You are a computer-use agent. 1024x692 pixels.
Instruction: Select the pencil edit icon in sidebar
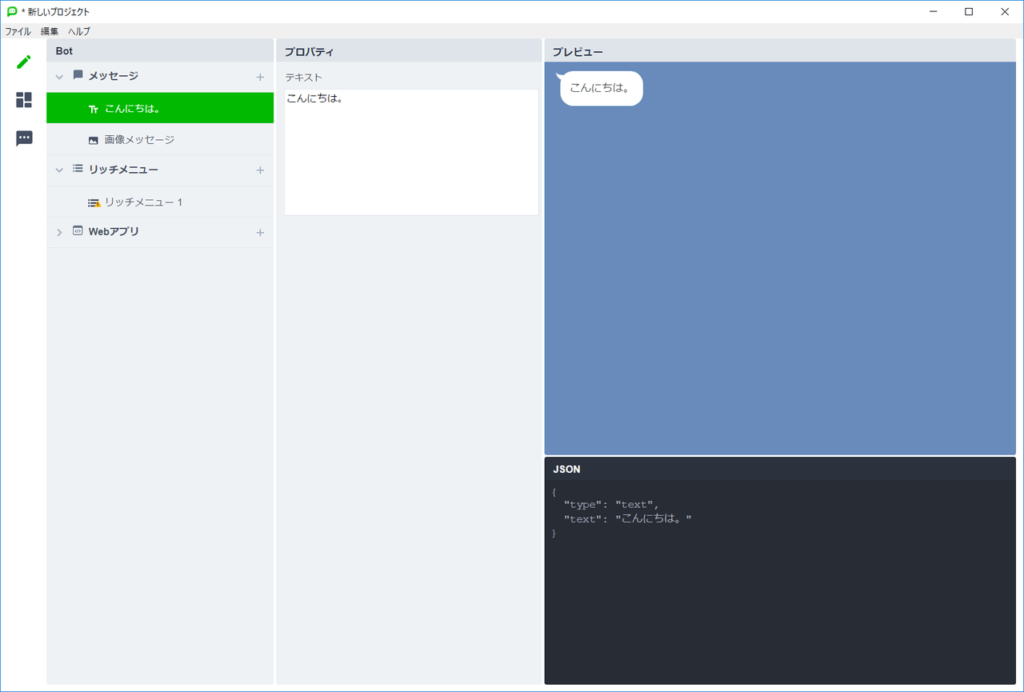pos(24,62)
